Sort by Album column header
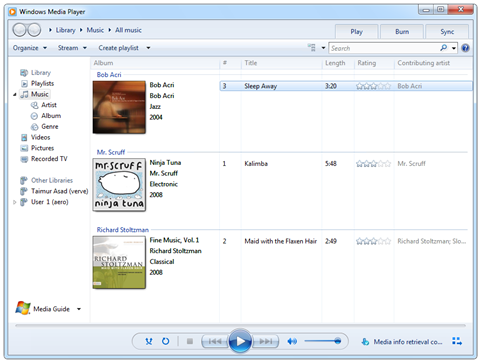The image size is (480, 363). [155, 63]
